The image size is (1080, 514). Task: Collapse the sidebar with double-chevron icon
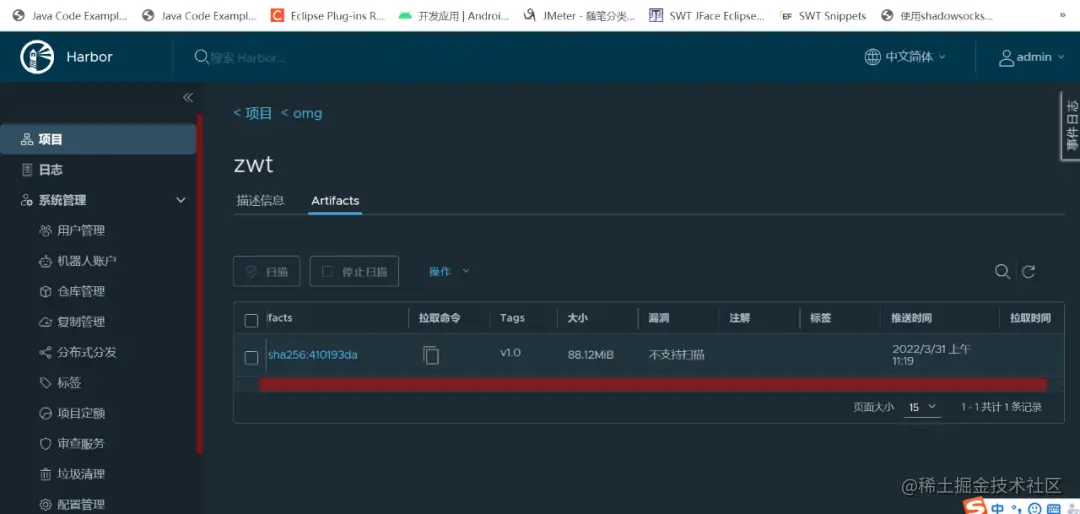(187, 98)
